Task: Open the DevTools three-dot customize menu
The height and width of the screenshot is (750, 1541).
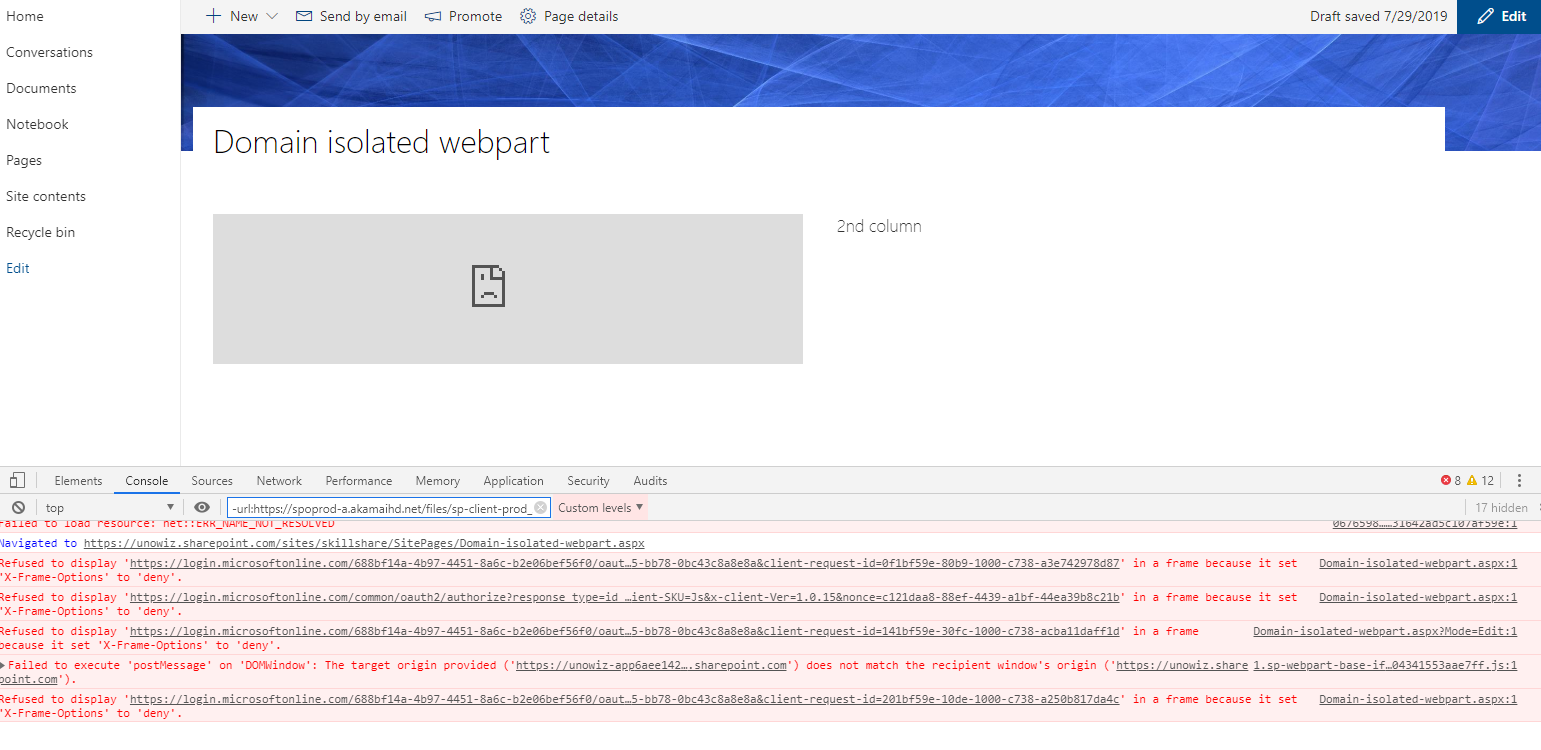Action: click(x=1520, y=480)
